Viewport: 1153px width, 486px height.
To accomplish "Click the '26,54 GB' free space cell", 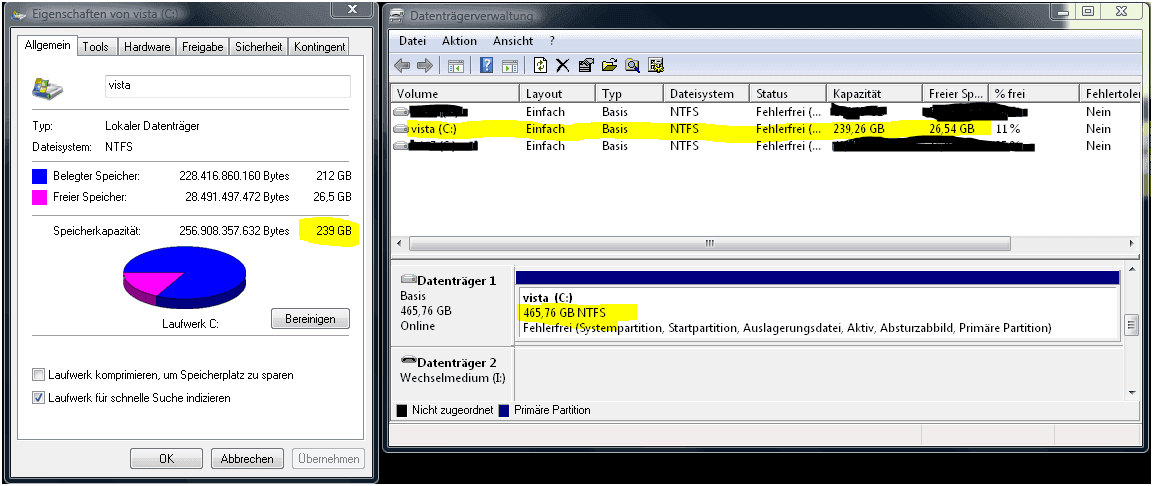I will pyautogui.click(x=952, y=129).
